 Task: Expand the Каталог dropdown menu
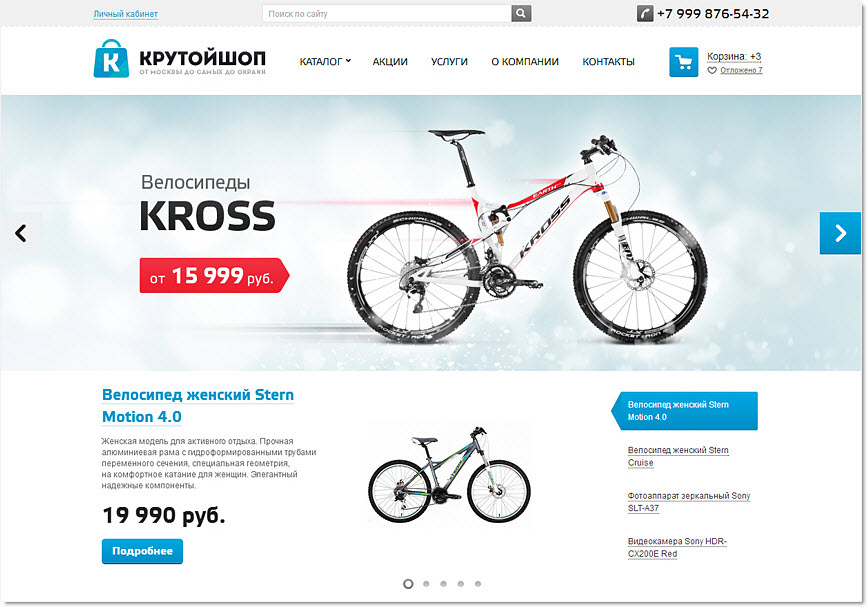click(325, 61)
